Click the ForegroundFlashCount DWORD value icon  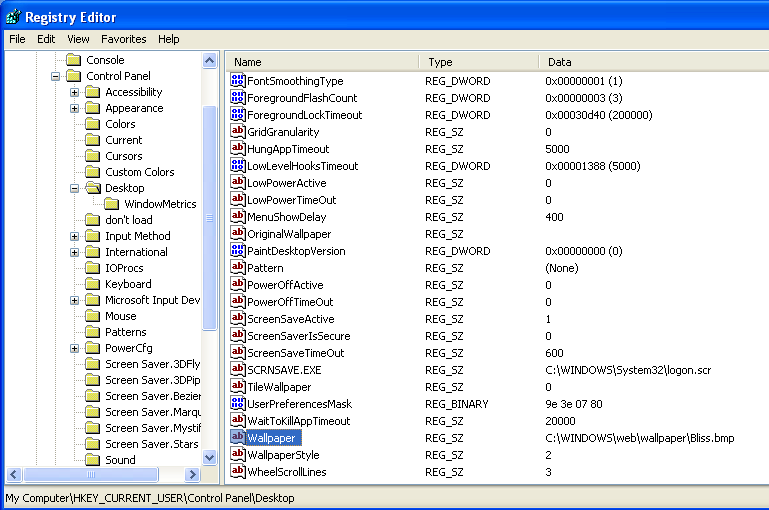[238, 97]
